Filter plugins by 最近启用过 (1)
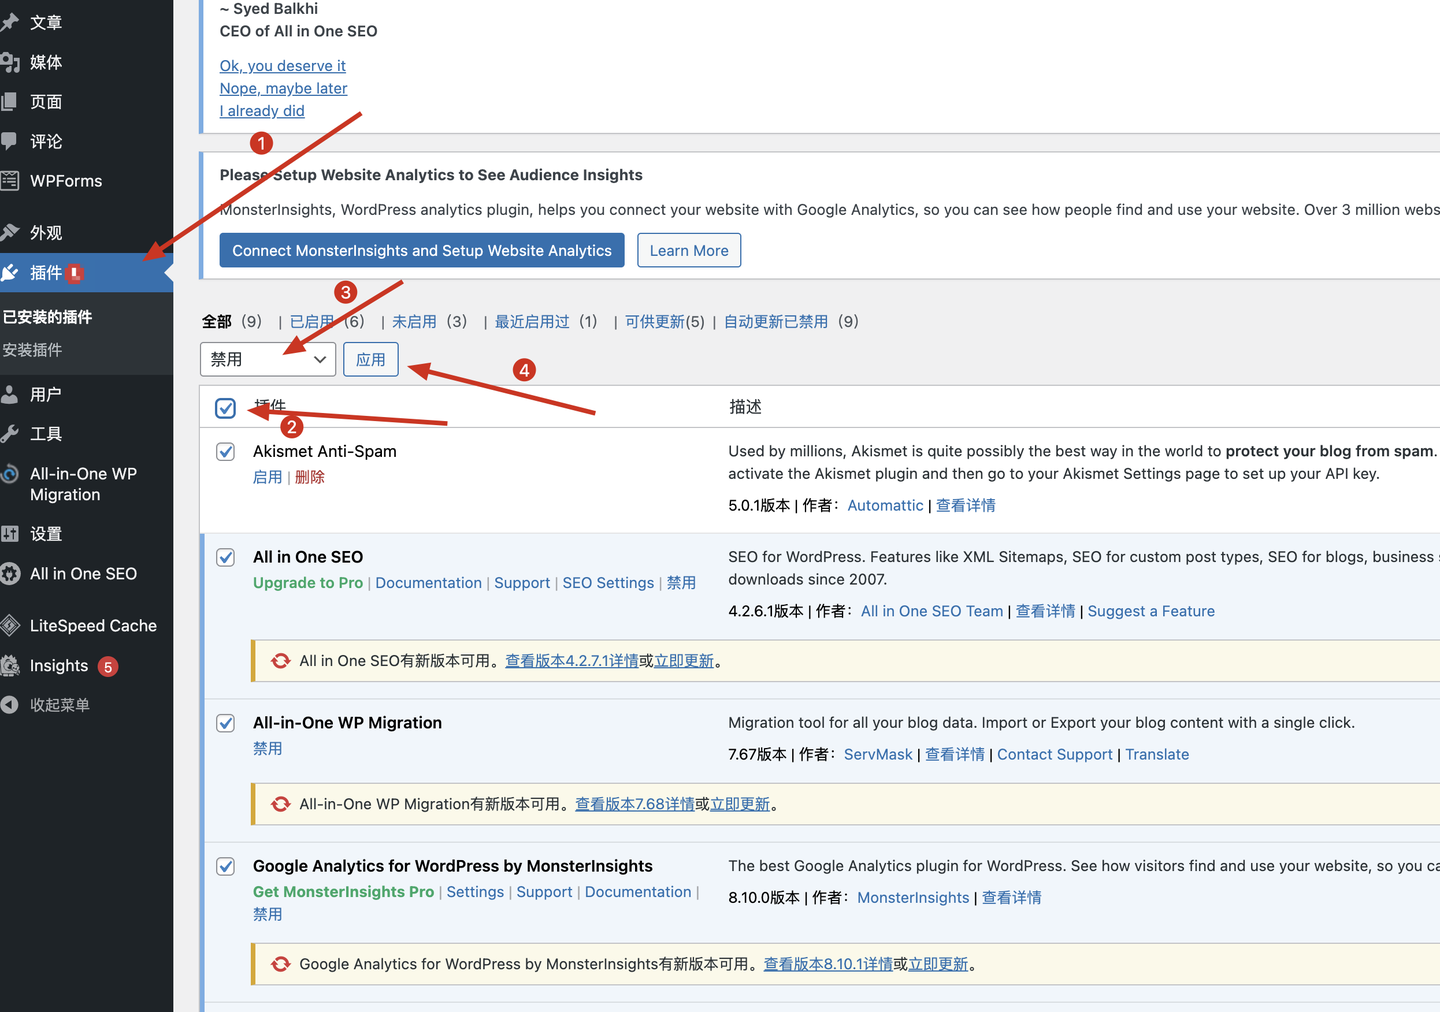The image size is (1440, 1012). coord(546,322)
